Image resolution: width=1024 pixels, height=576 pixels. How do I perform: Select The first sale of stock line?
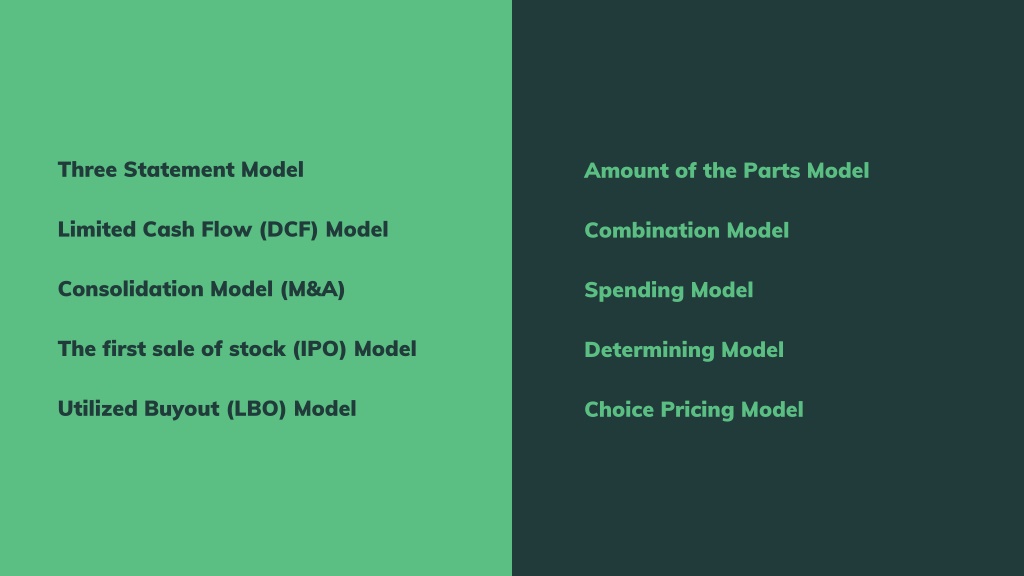237,349
